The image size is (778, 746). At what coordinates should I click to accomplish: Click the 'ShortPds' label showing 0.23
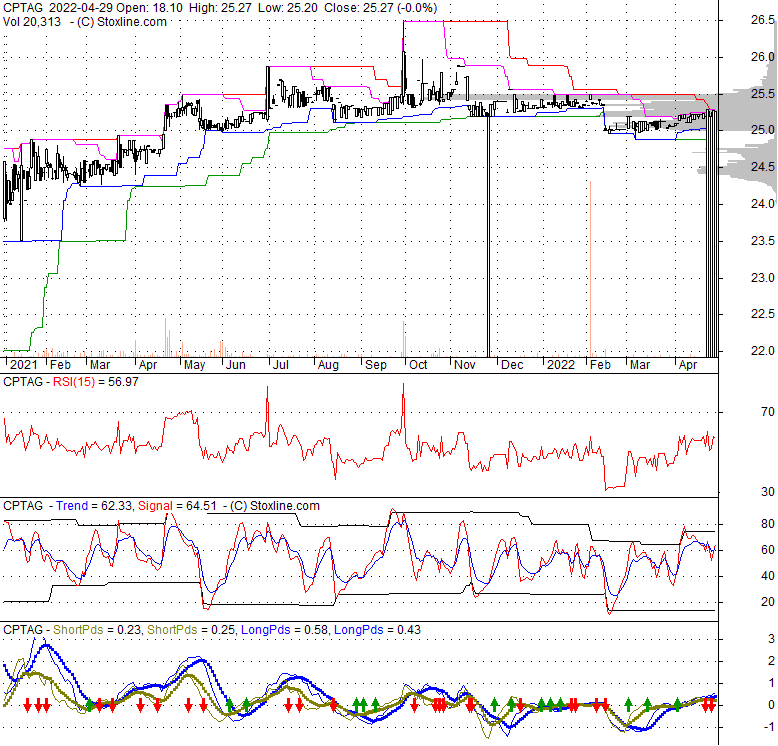pyautogui.click(x=78, y=630)
